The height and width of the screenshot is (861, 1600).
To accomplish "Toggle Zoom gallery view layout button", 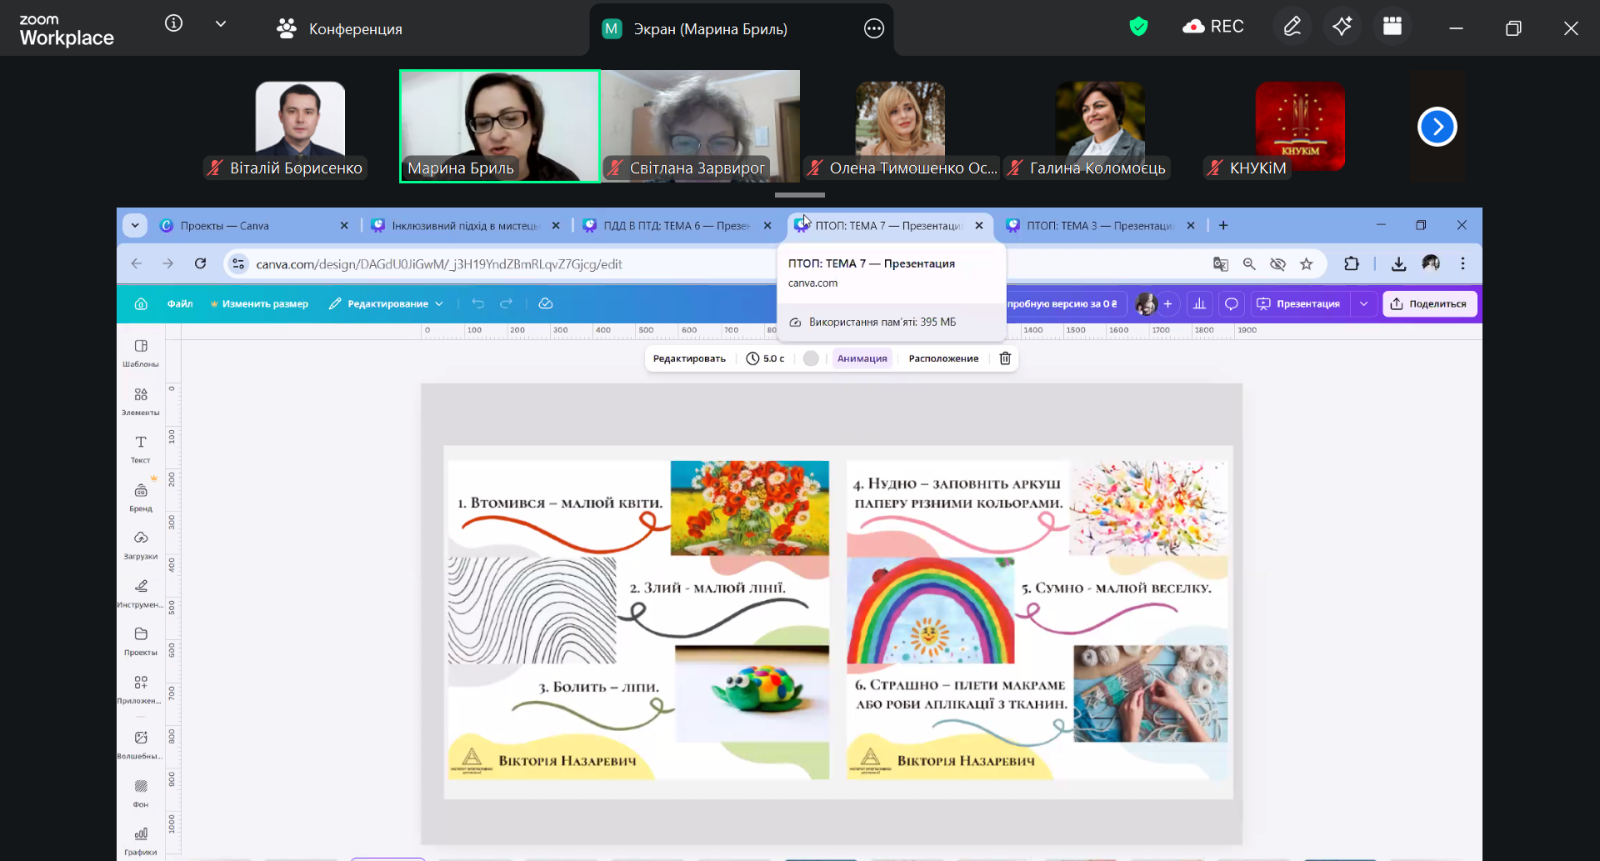I will tap(1392, 27).
